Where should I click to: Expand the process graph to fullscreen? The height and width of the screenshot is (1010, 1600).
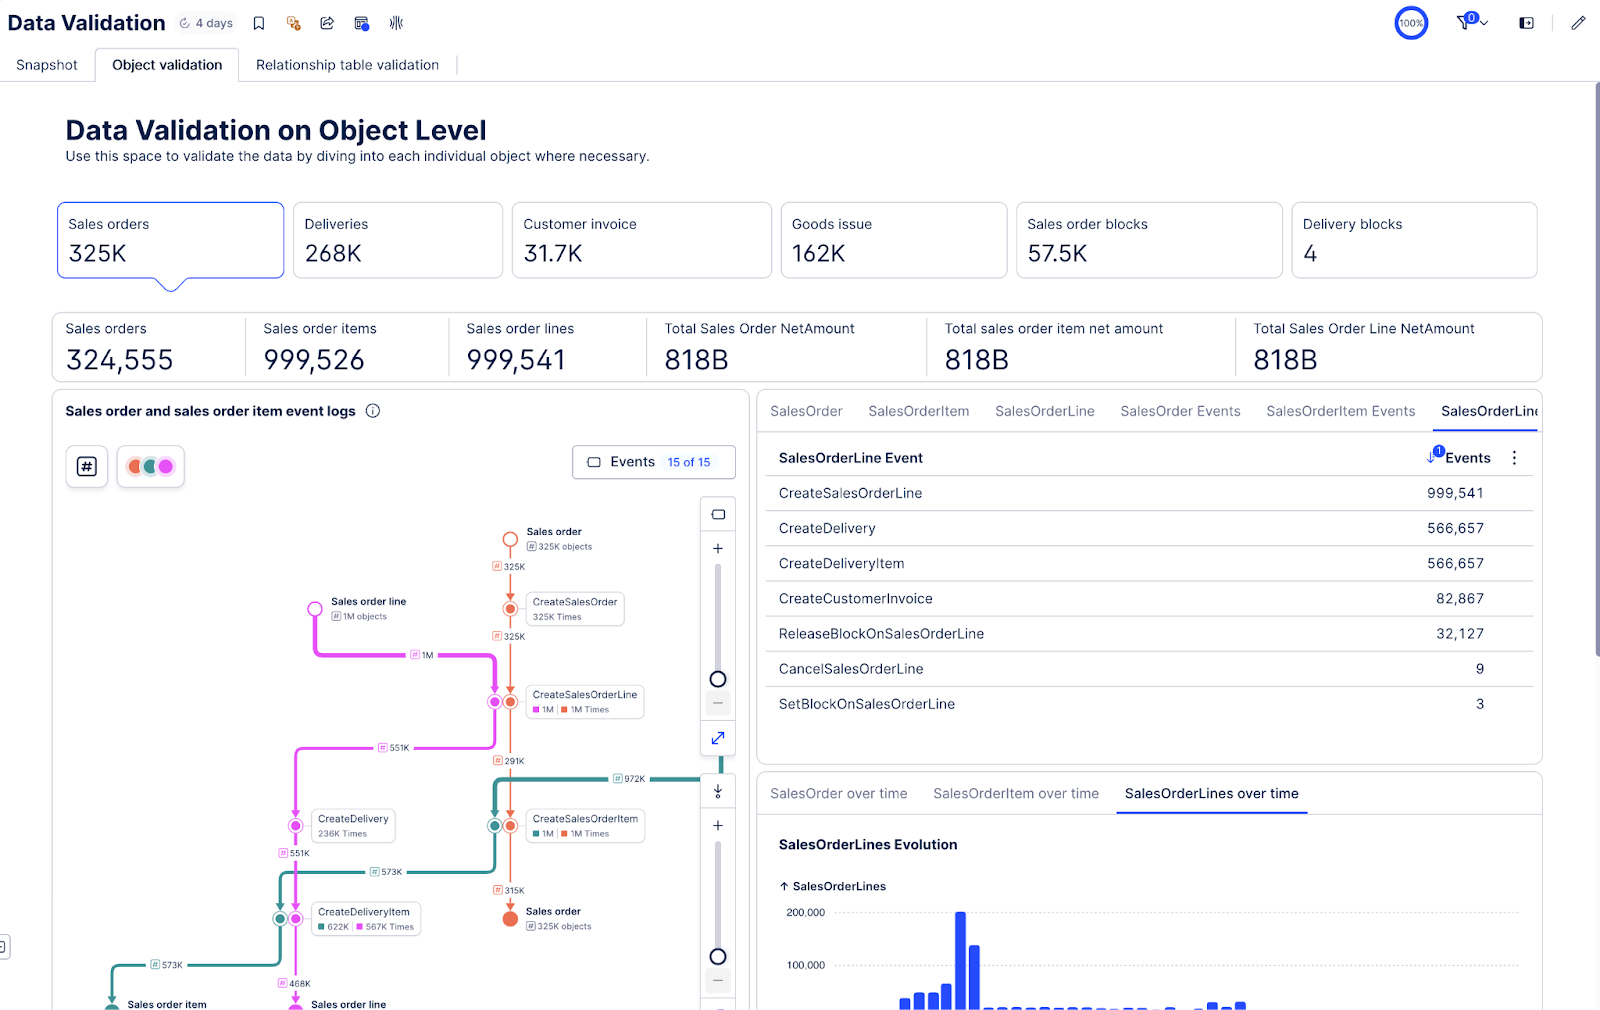[718, 738]
